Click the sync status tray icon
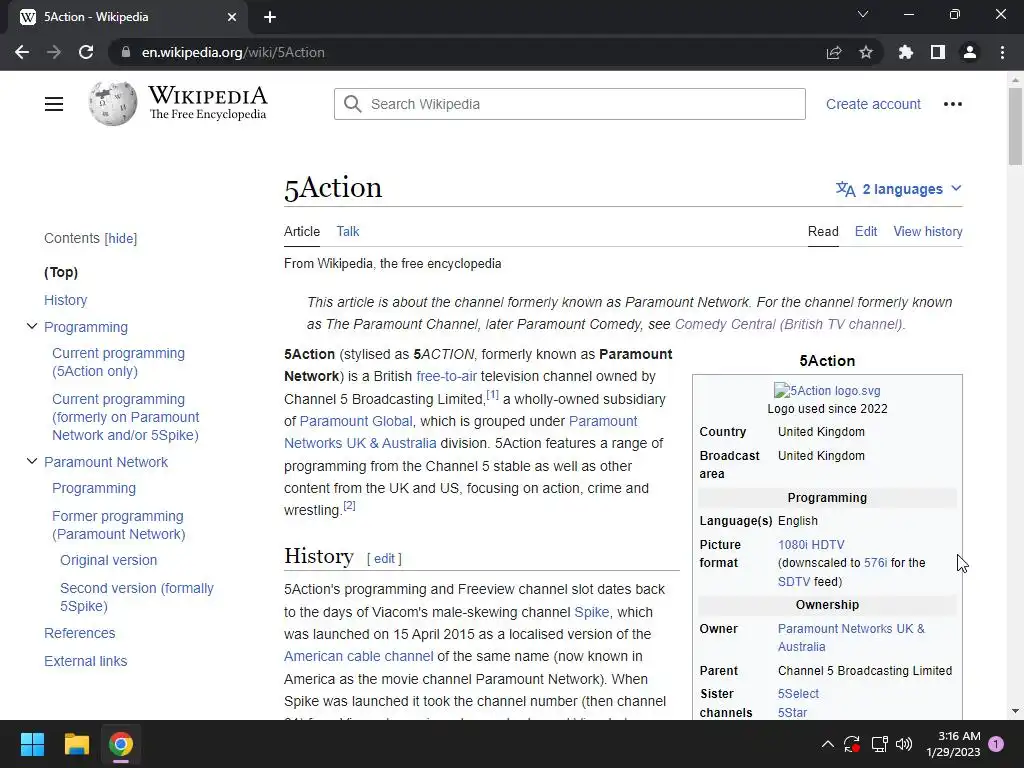Image resolution: width=1024 pixels, height=768 pixels. [852, 744]
